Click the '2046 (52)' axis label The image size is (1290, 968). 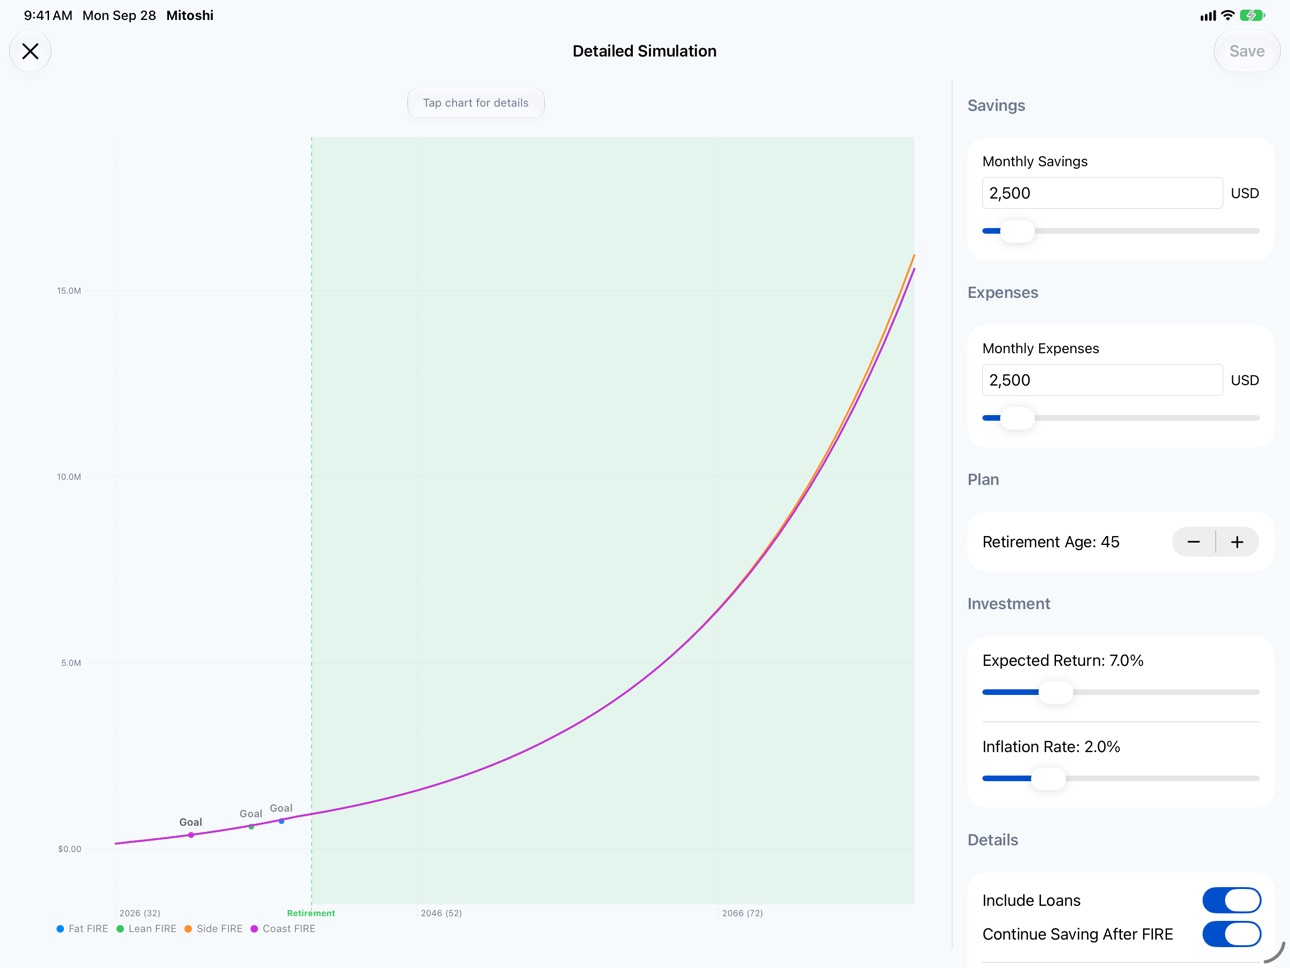441,913
